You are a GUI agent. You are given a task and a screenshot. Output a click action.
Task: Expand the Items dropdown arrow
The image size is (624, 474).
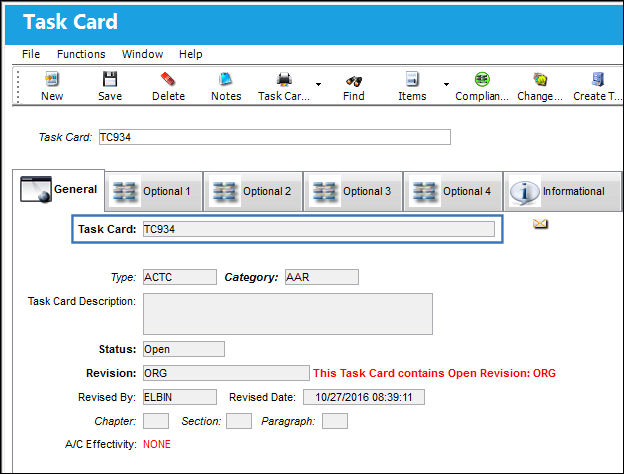pyautogui.click(x=447, y=84)
